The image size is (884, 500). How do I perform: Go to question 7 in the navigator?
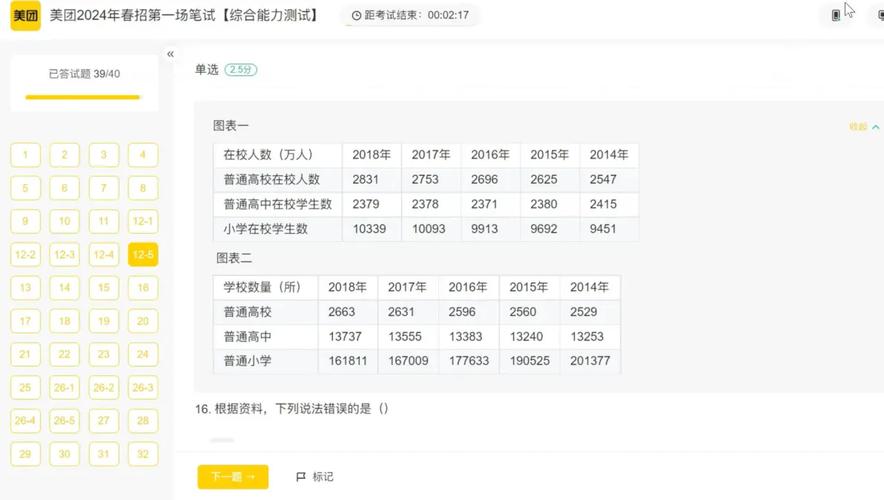point(104,188)
